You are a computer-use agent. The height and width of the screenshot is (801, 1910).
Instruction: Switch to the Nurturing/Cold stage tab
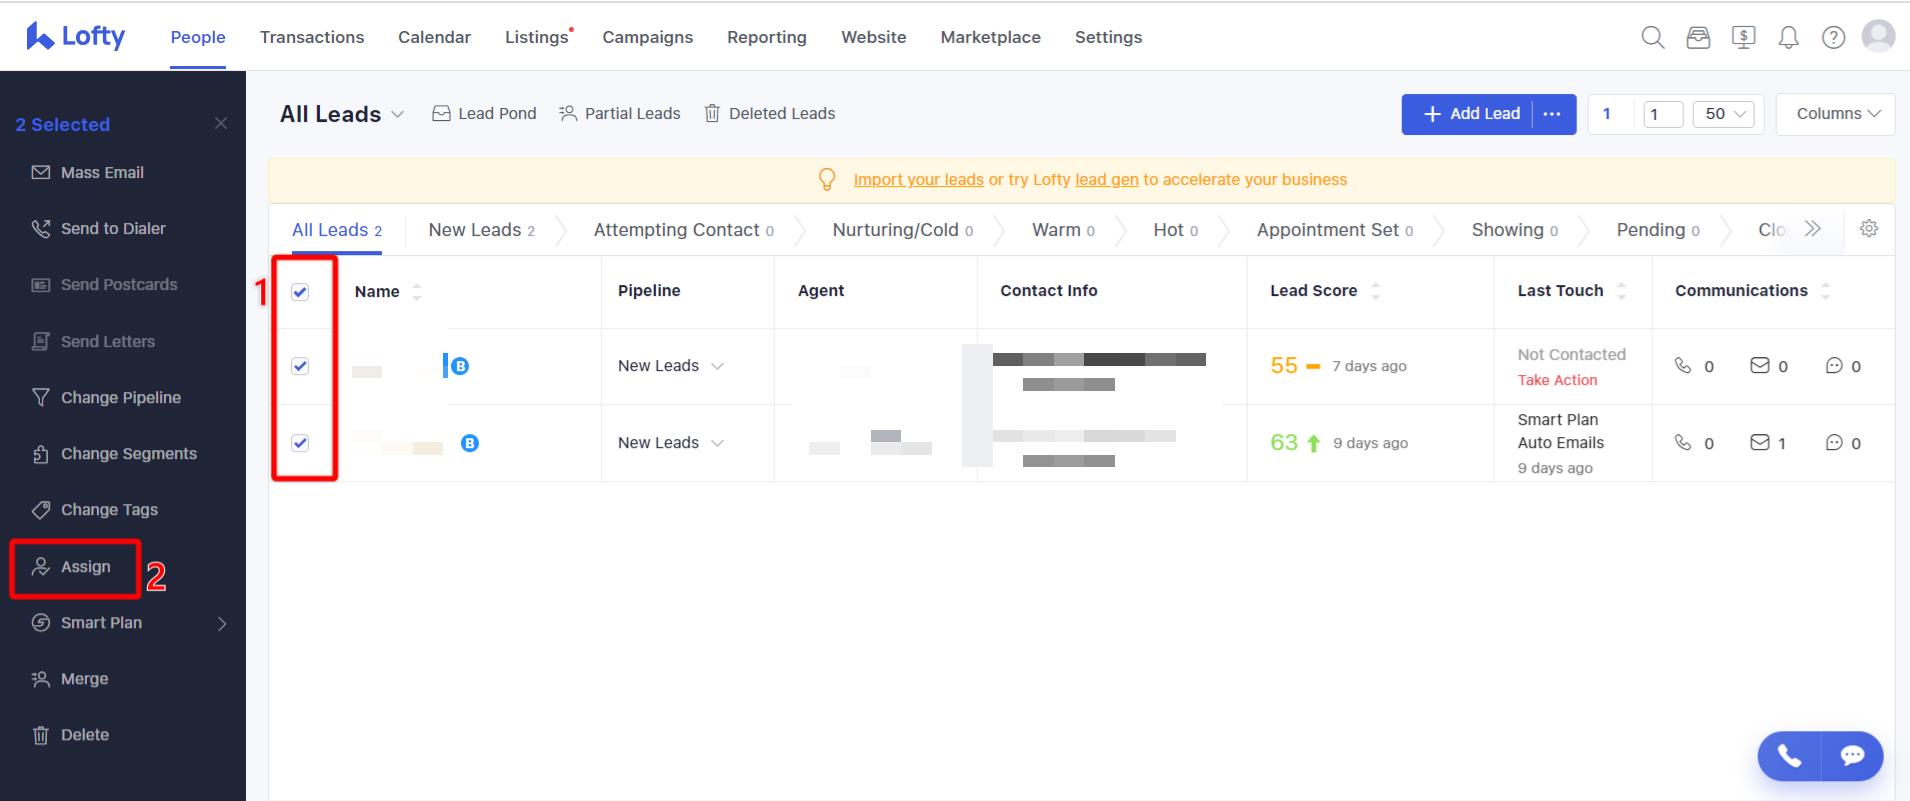pos(903,230)
